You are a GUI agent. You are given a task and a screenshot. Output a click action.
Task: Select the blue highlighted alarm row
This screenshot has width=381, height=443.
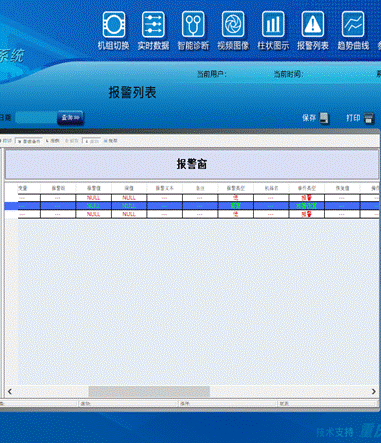click(x=192, y=206)
